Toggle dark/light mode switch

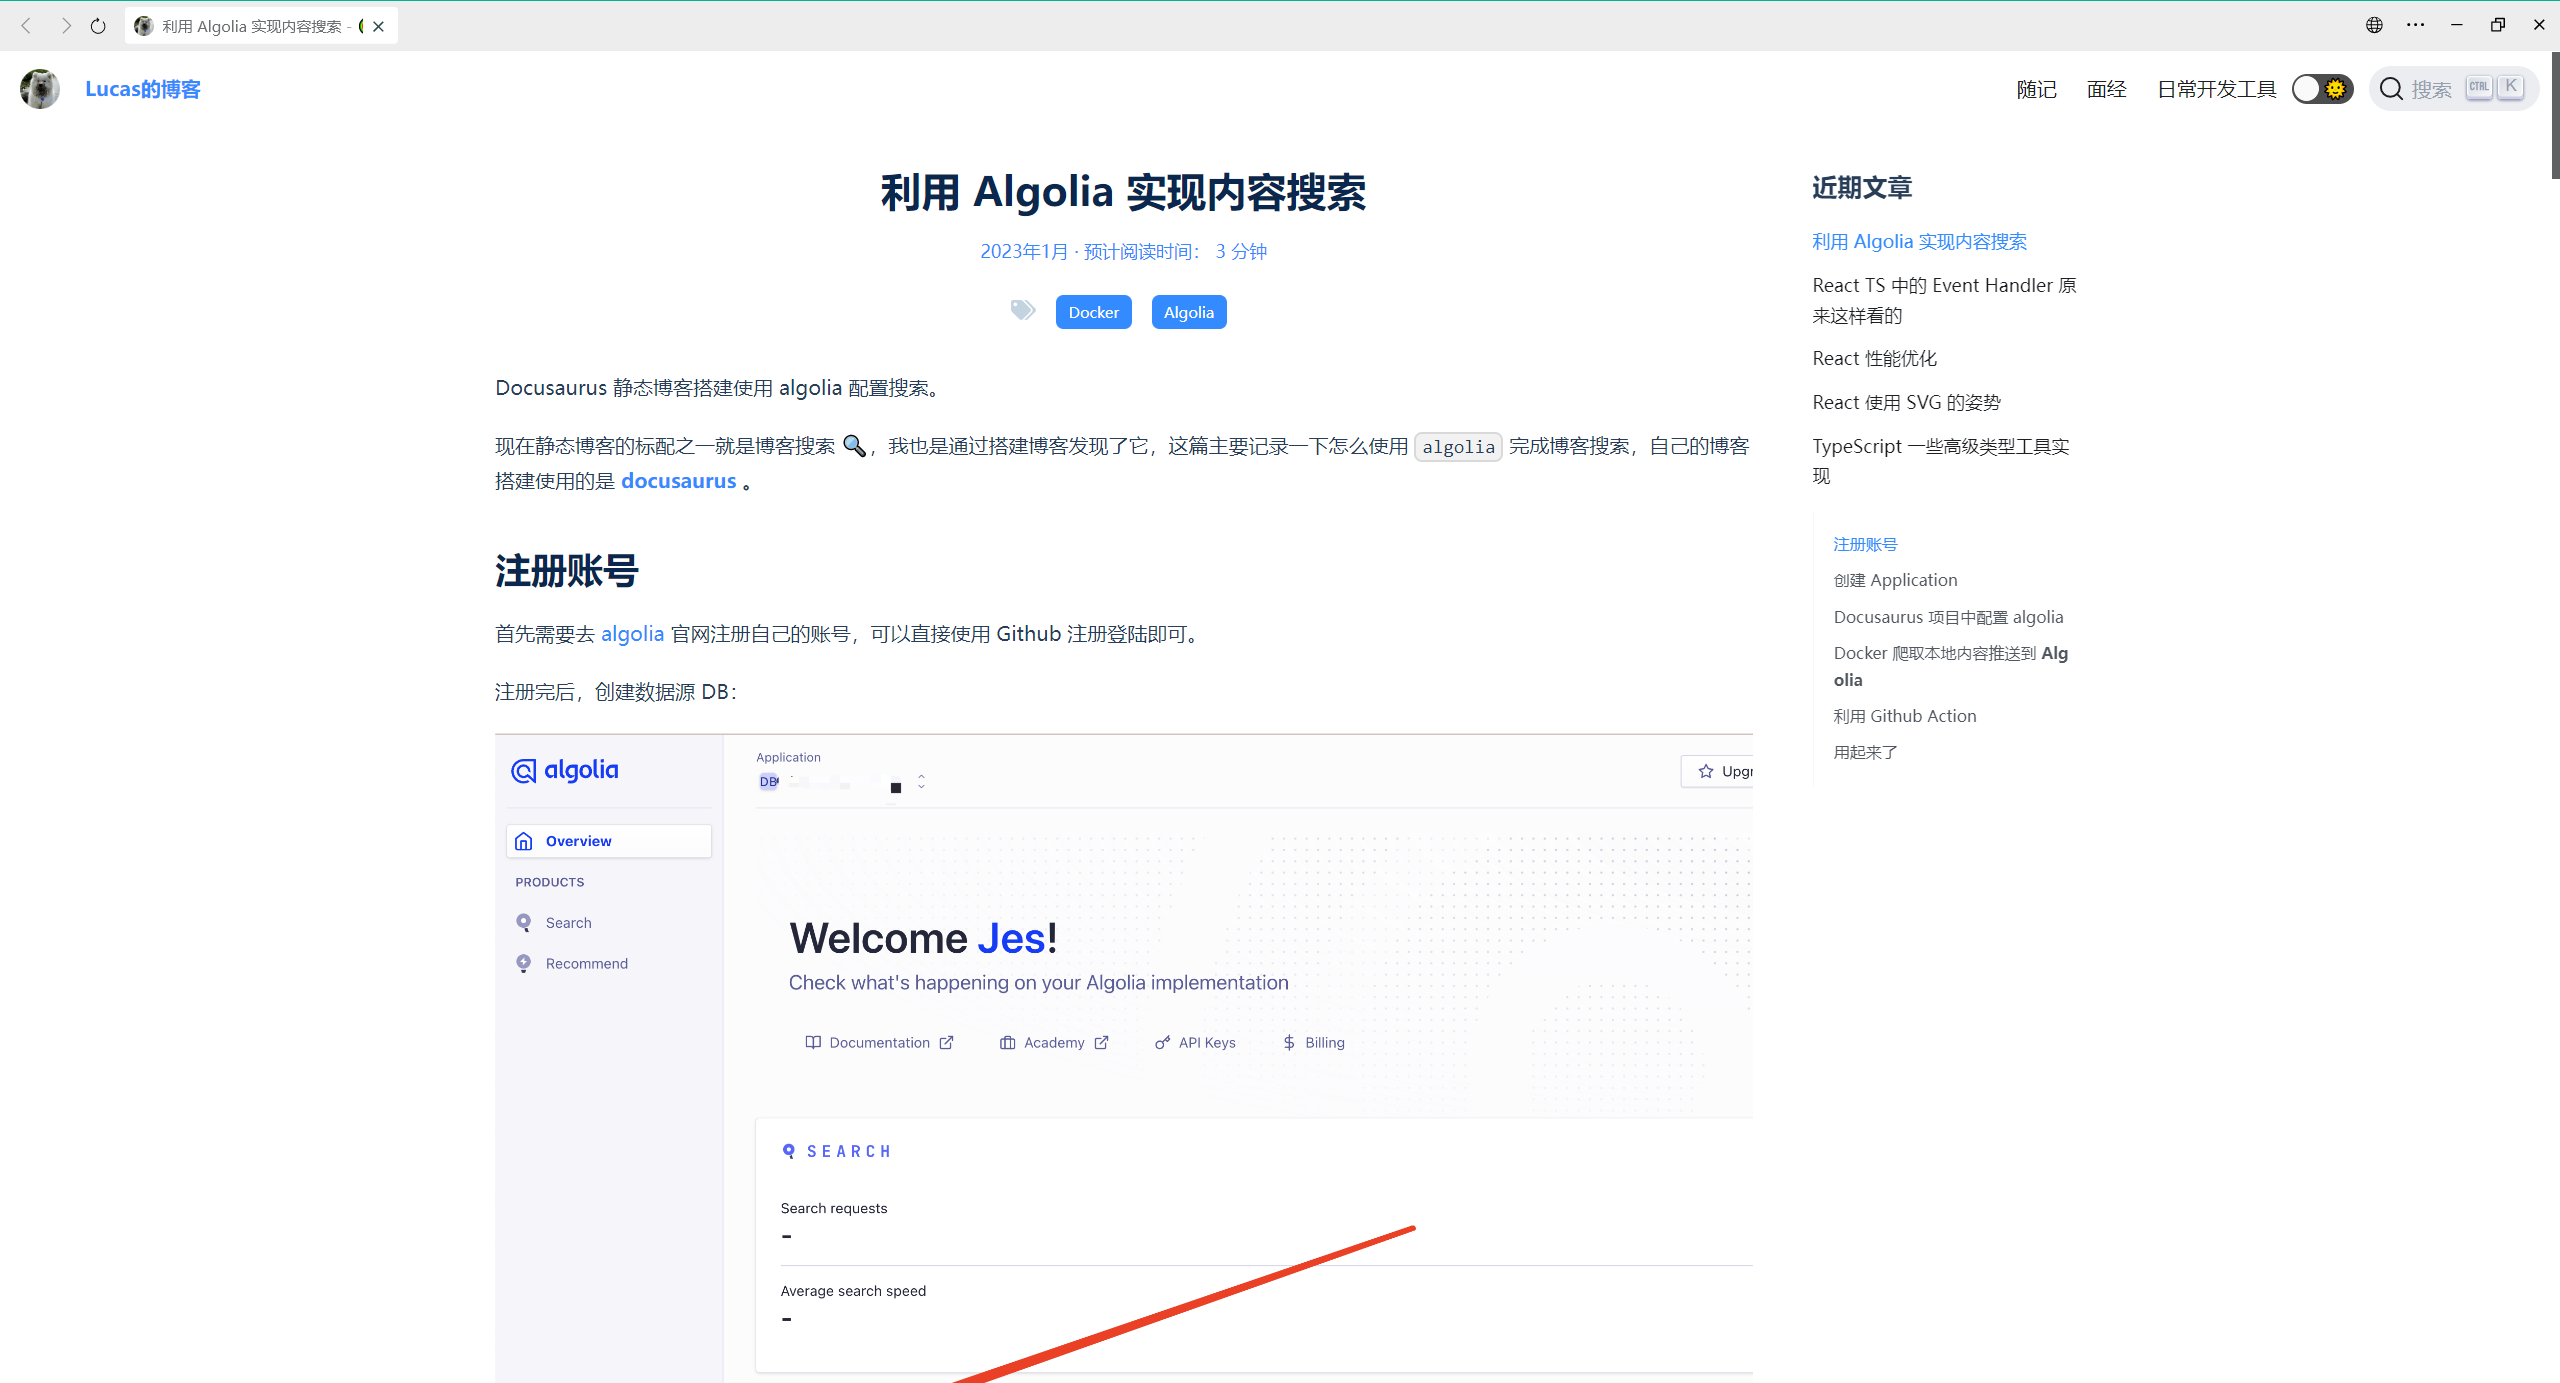(2322, 89)
